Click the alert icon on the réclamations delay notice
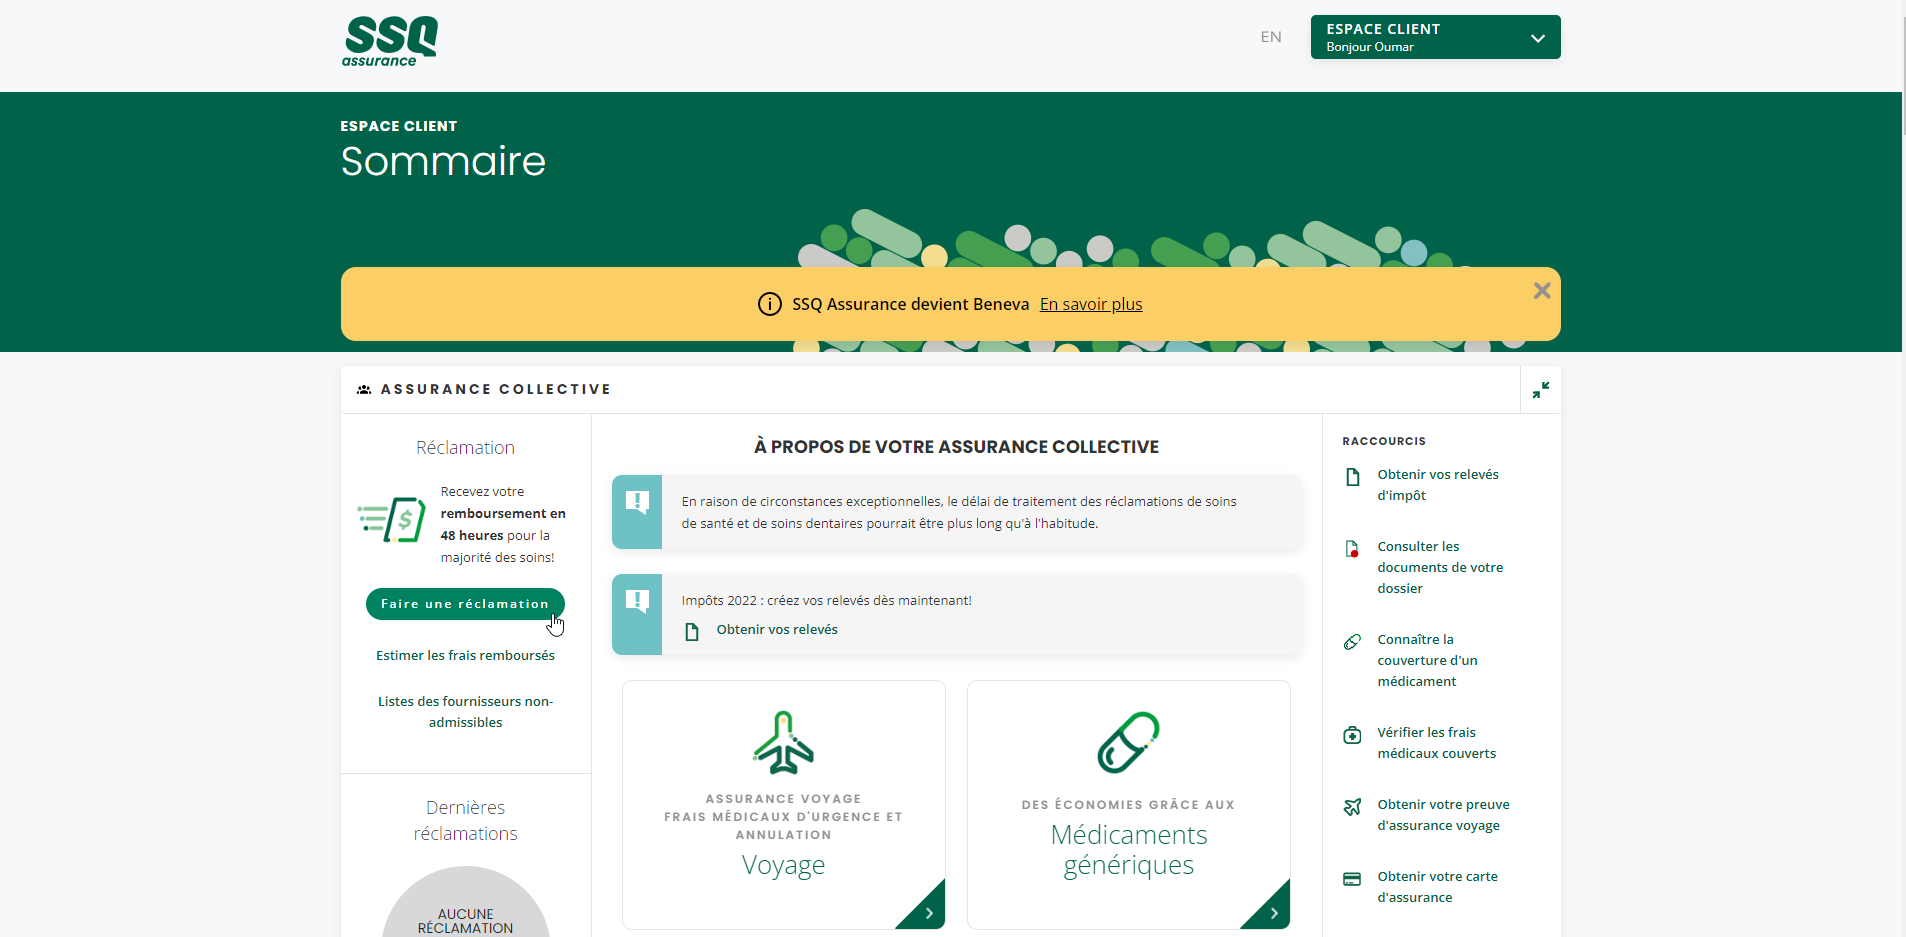The width and height of the screenshot is (1906, 937). (637, 501)
